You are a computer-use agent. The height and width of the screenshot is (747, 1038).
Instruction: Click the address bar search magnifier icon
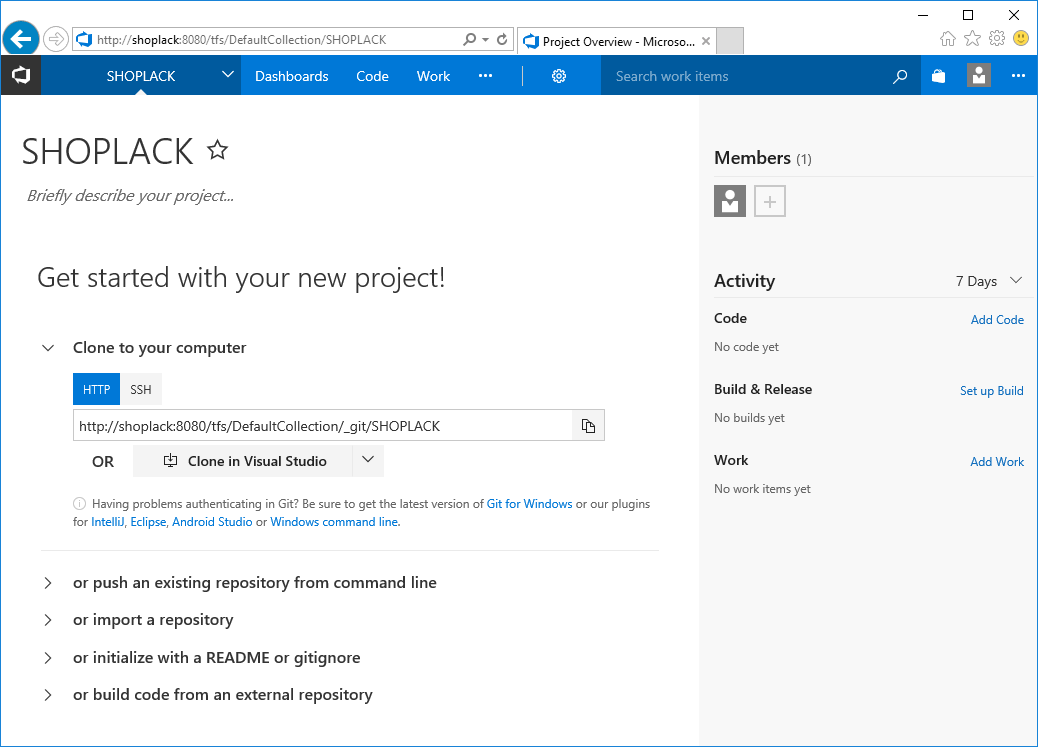click(x=469, y=40)
